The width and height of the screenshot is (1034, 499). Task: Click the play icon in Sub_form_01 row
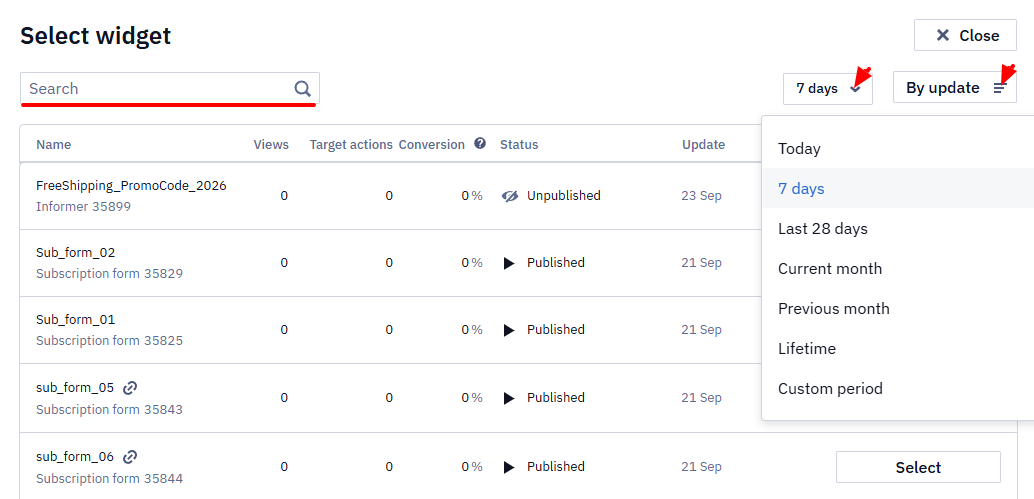pos(509,330)
